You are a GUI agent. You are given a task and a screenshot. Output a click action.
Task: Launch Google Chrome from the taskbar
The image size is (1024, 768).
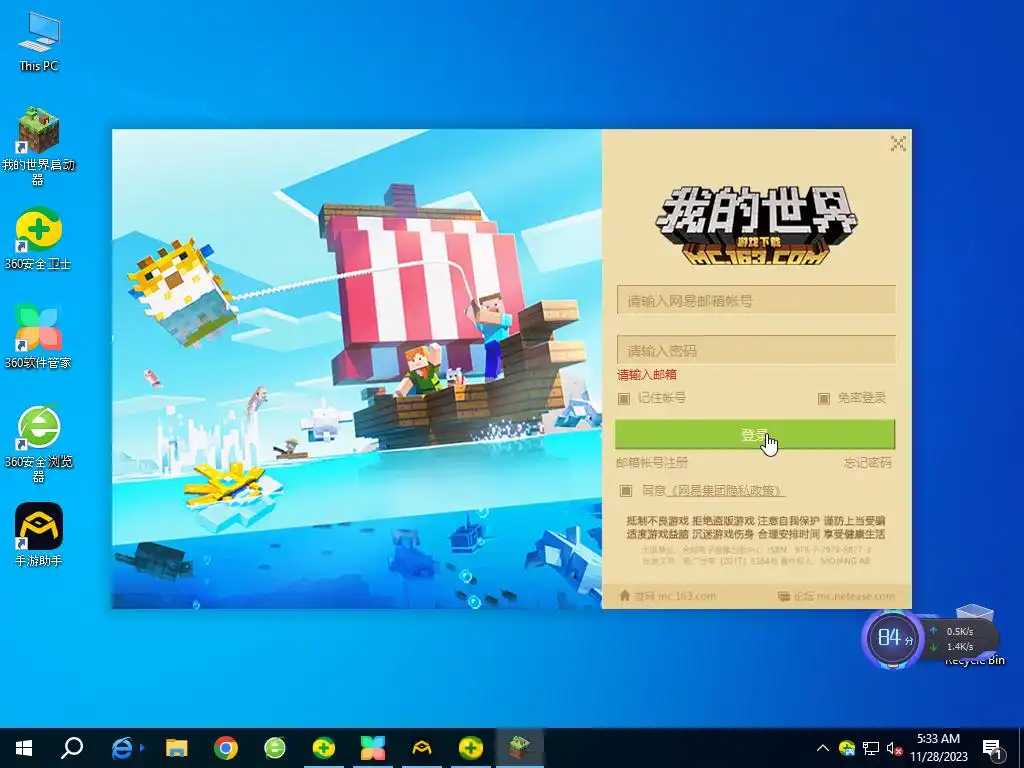225,748
